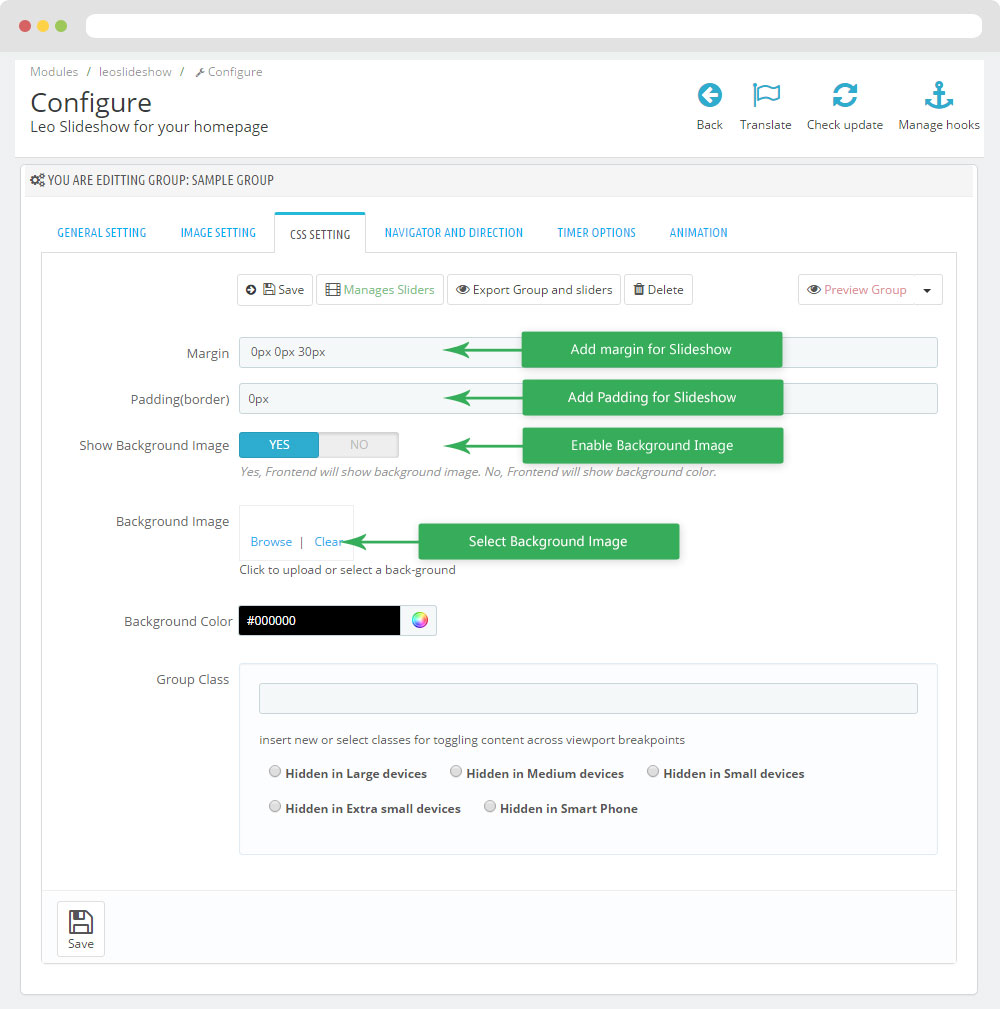Viewport: 1000px width, 1009px height.
Task: Click the leoslideshow breadcrumb link
Action: click(135, 72)
